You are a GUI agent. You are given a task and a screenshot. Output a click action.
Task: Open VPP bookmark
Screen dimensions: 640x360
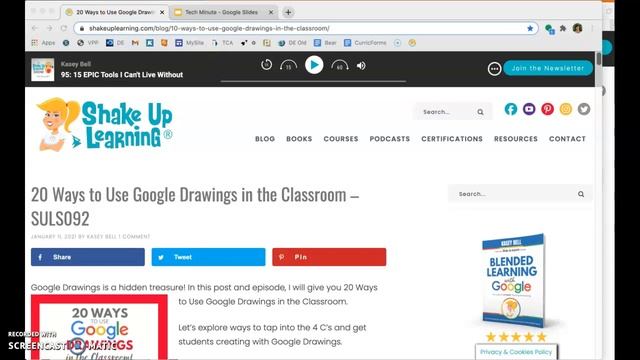click(x=88, y=42)
